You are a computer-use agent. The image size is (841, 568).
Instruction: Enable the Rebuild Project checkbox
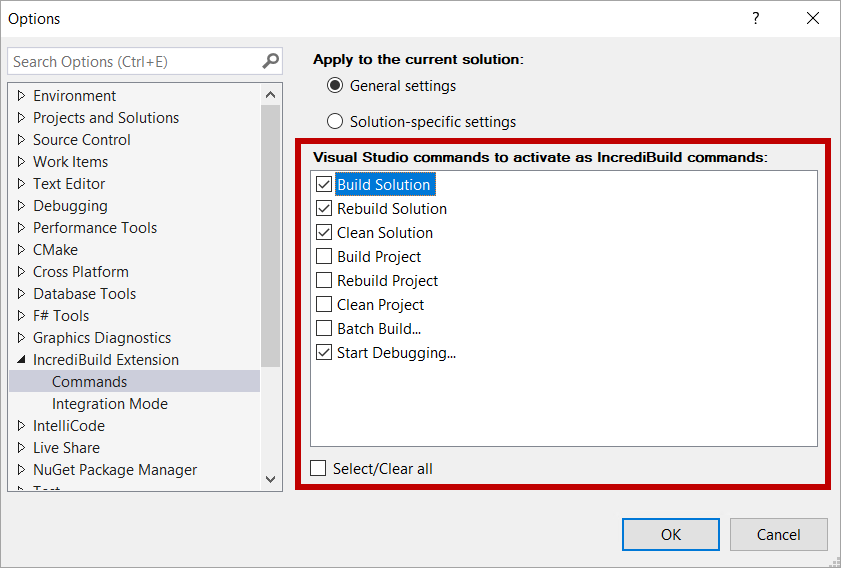323,281
